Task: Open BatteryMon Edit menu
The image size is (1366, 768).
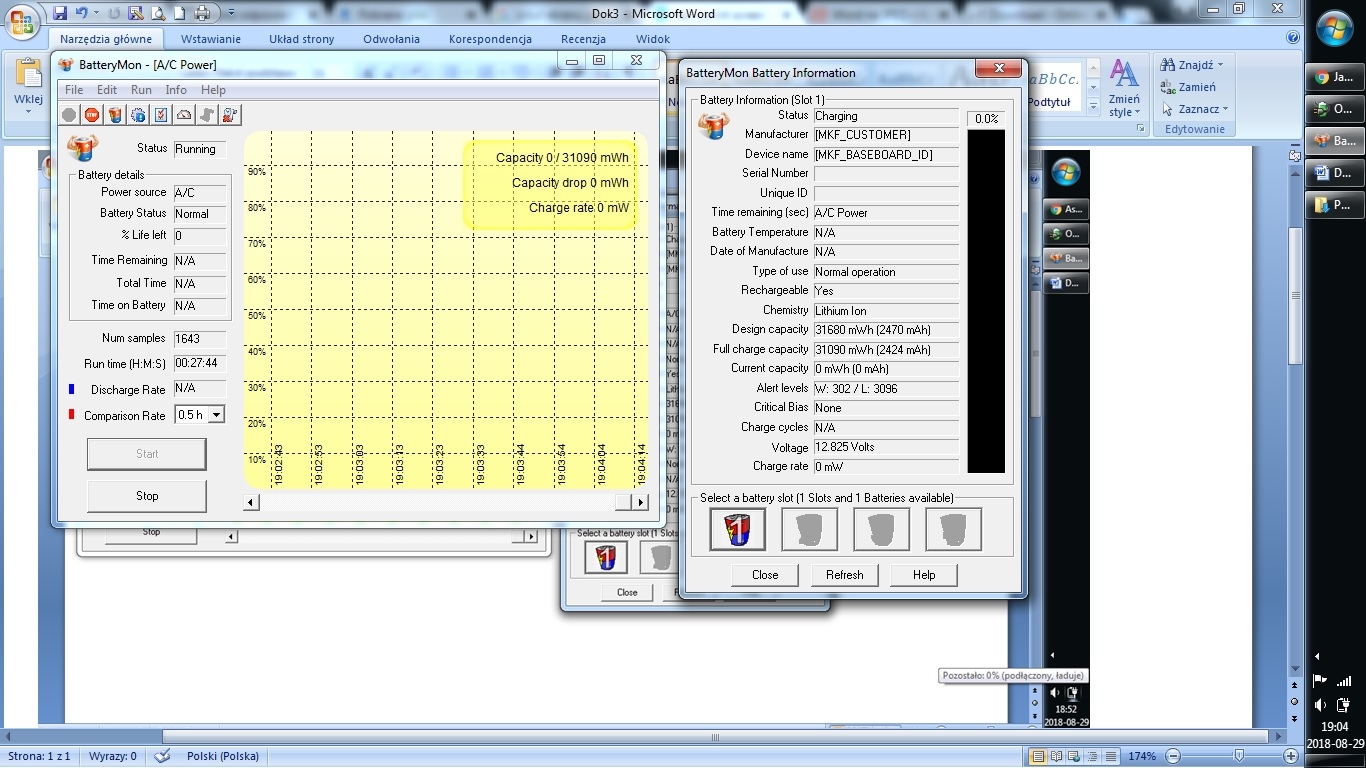Action: tap(107, 90)
